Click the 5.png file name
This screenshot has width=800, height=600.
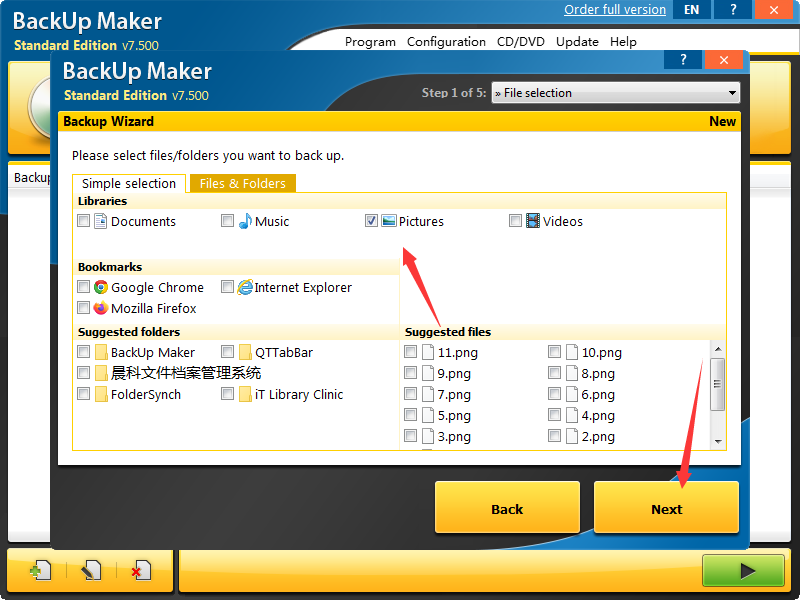click(454, 416)
